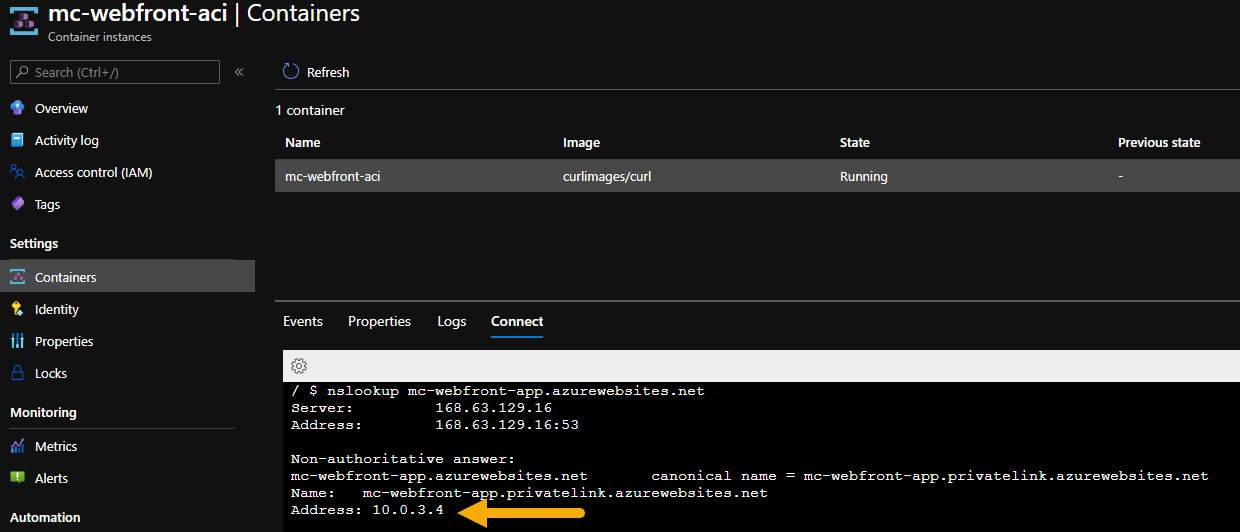Select Containers under Settings
Viewport: 1240px width, 532px height.
click(66, 277)
